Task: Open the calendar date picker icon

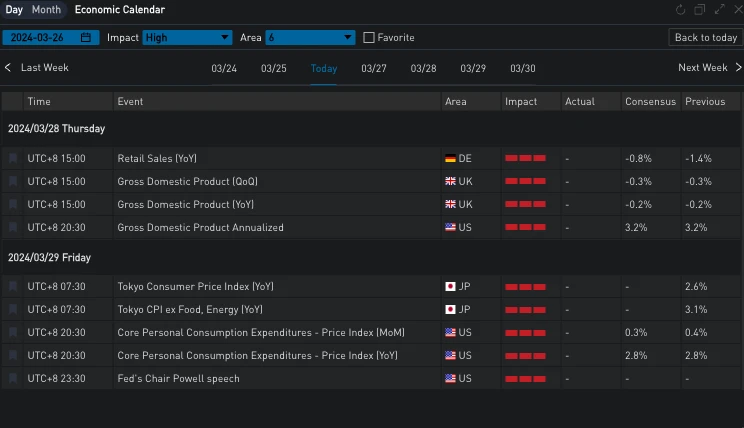Action: [x=86, y=38]
